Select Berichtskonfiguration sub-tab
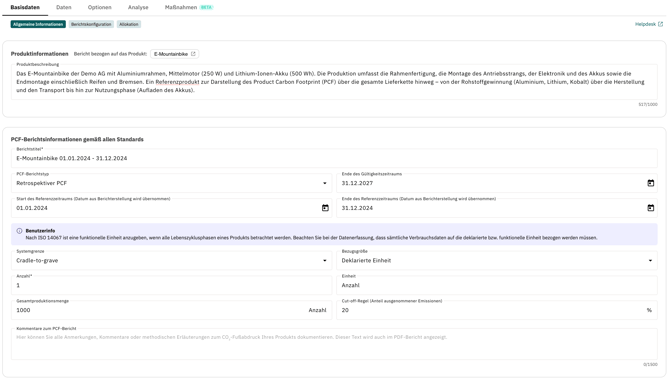This screenshot has height=382, width=670. point(91,24)
